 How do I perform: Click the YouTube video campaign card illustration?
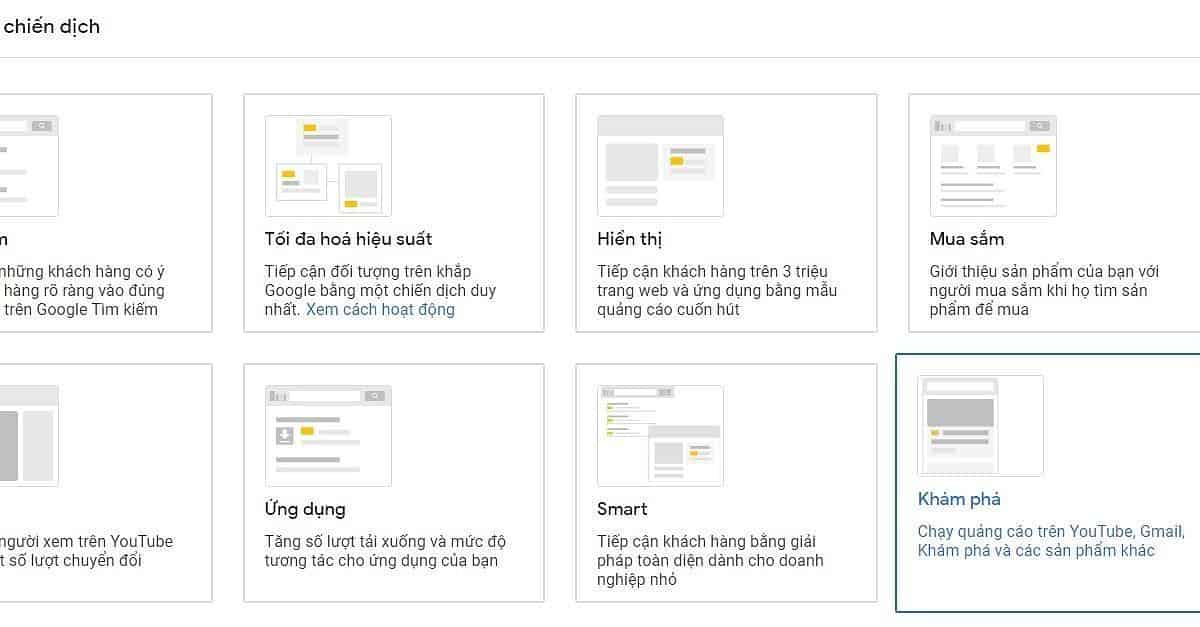coord(29,436)
